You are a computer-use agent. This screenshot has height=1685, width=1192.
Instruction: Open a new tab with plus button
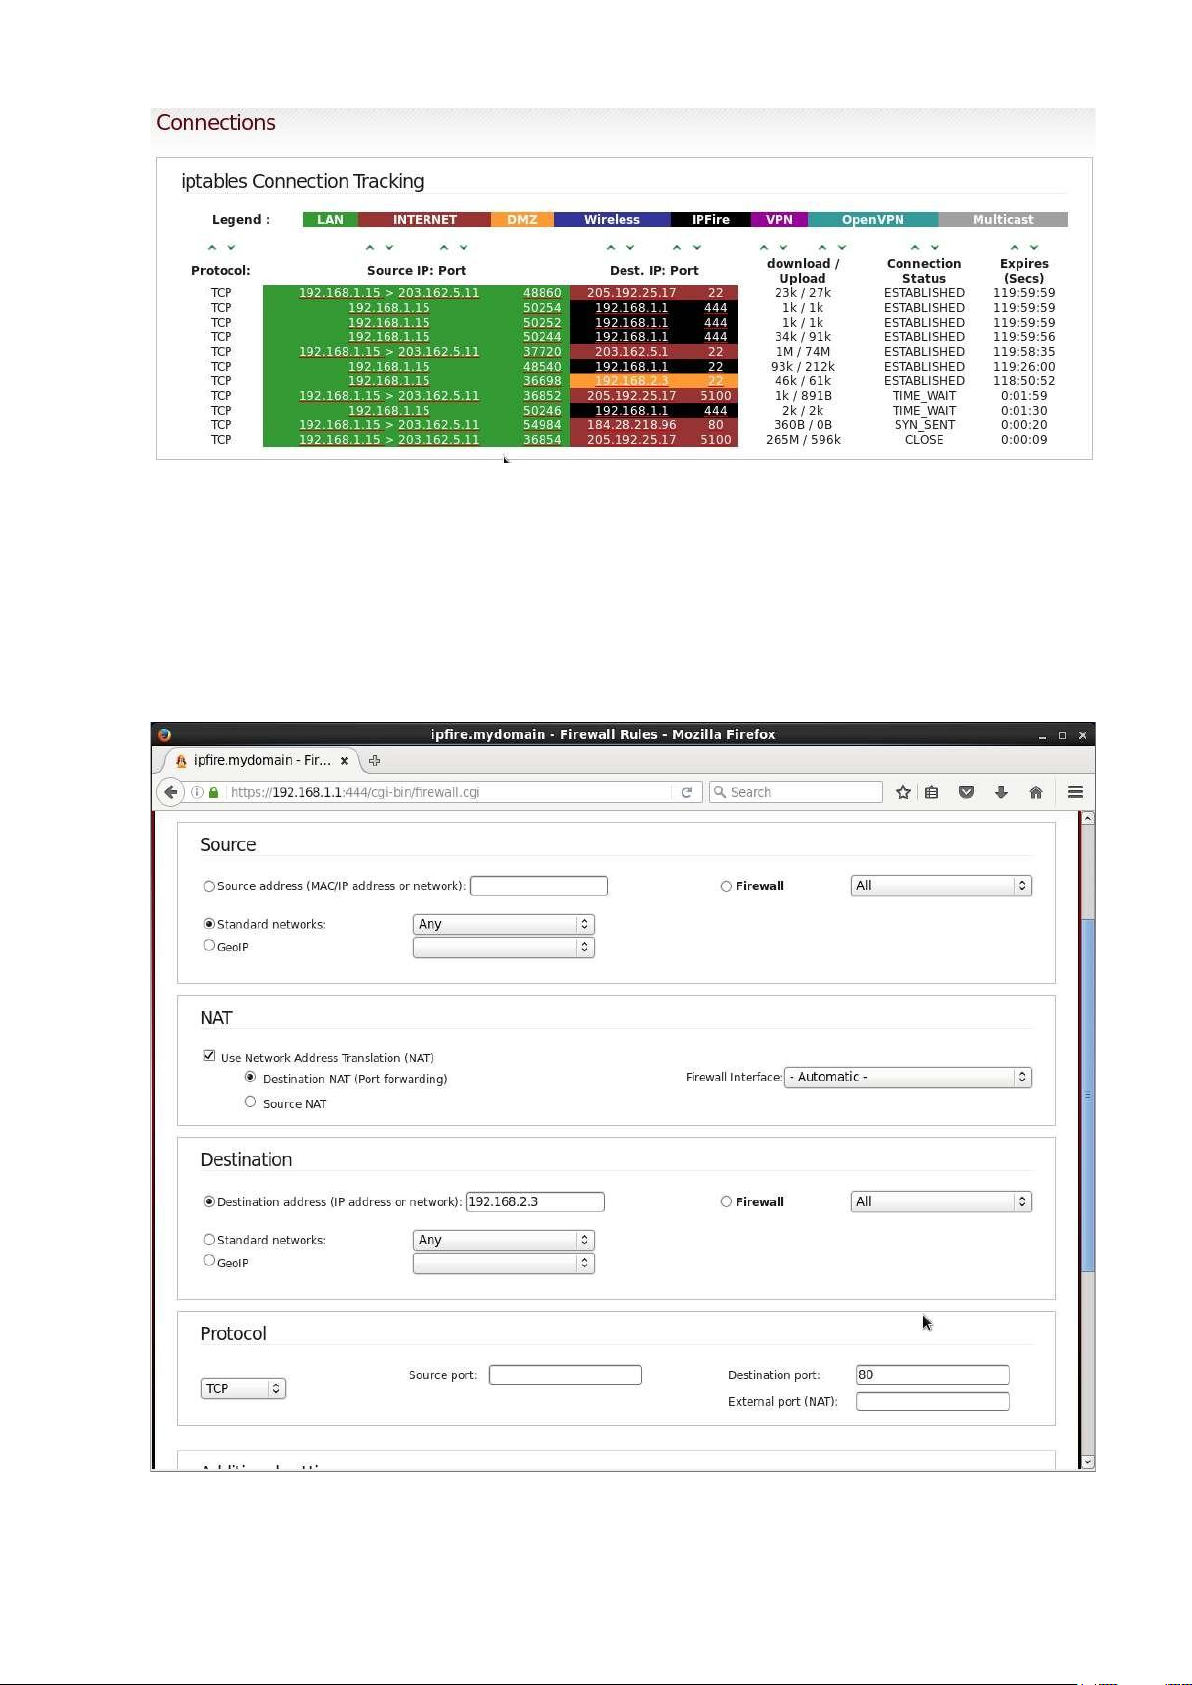[375, 761]
